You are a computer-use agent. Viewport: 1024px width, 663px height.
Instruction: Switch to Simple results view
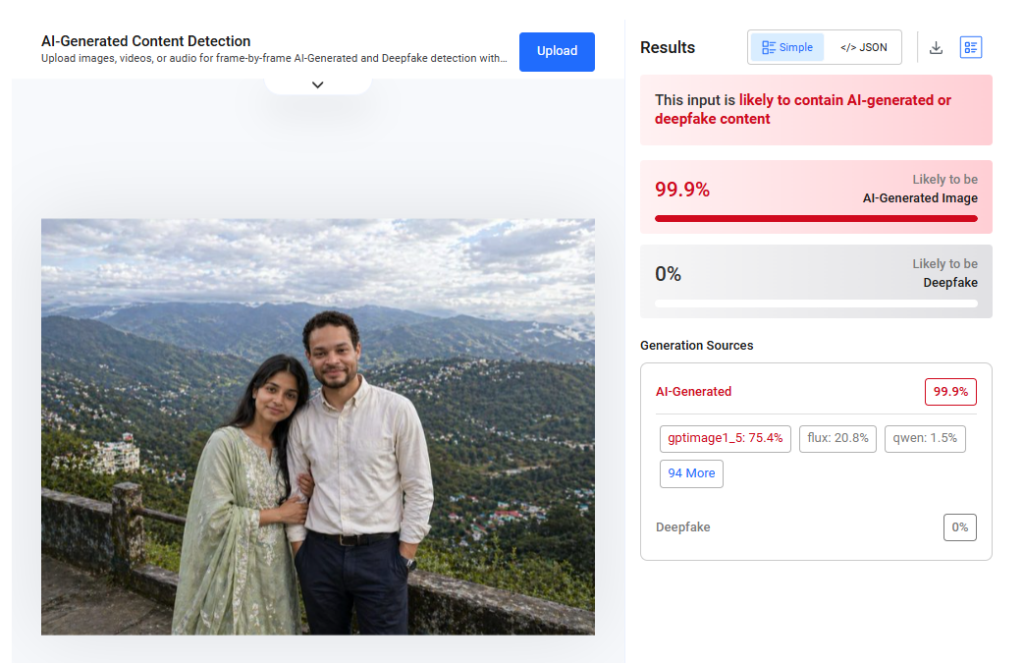(787, 47)
